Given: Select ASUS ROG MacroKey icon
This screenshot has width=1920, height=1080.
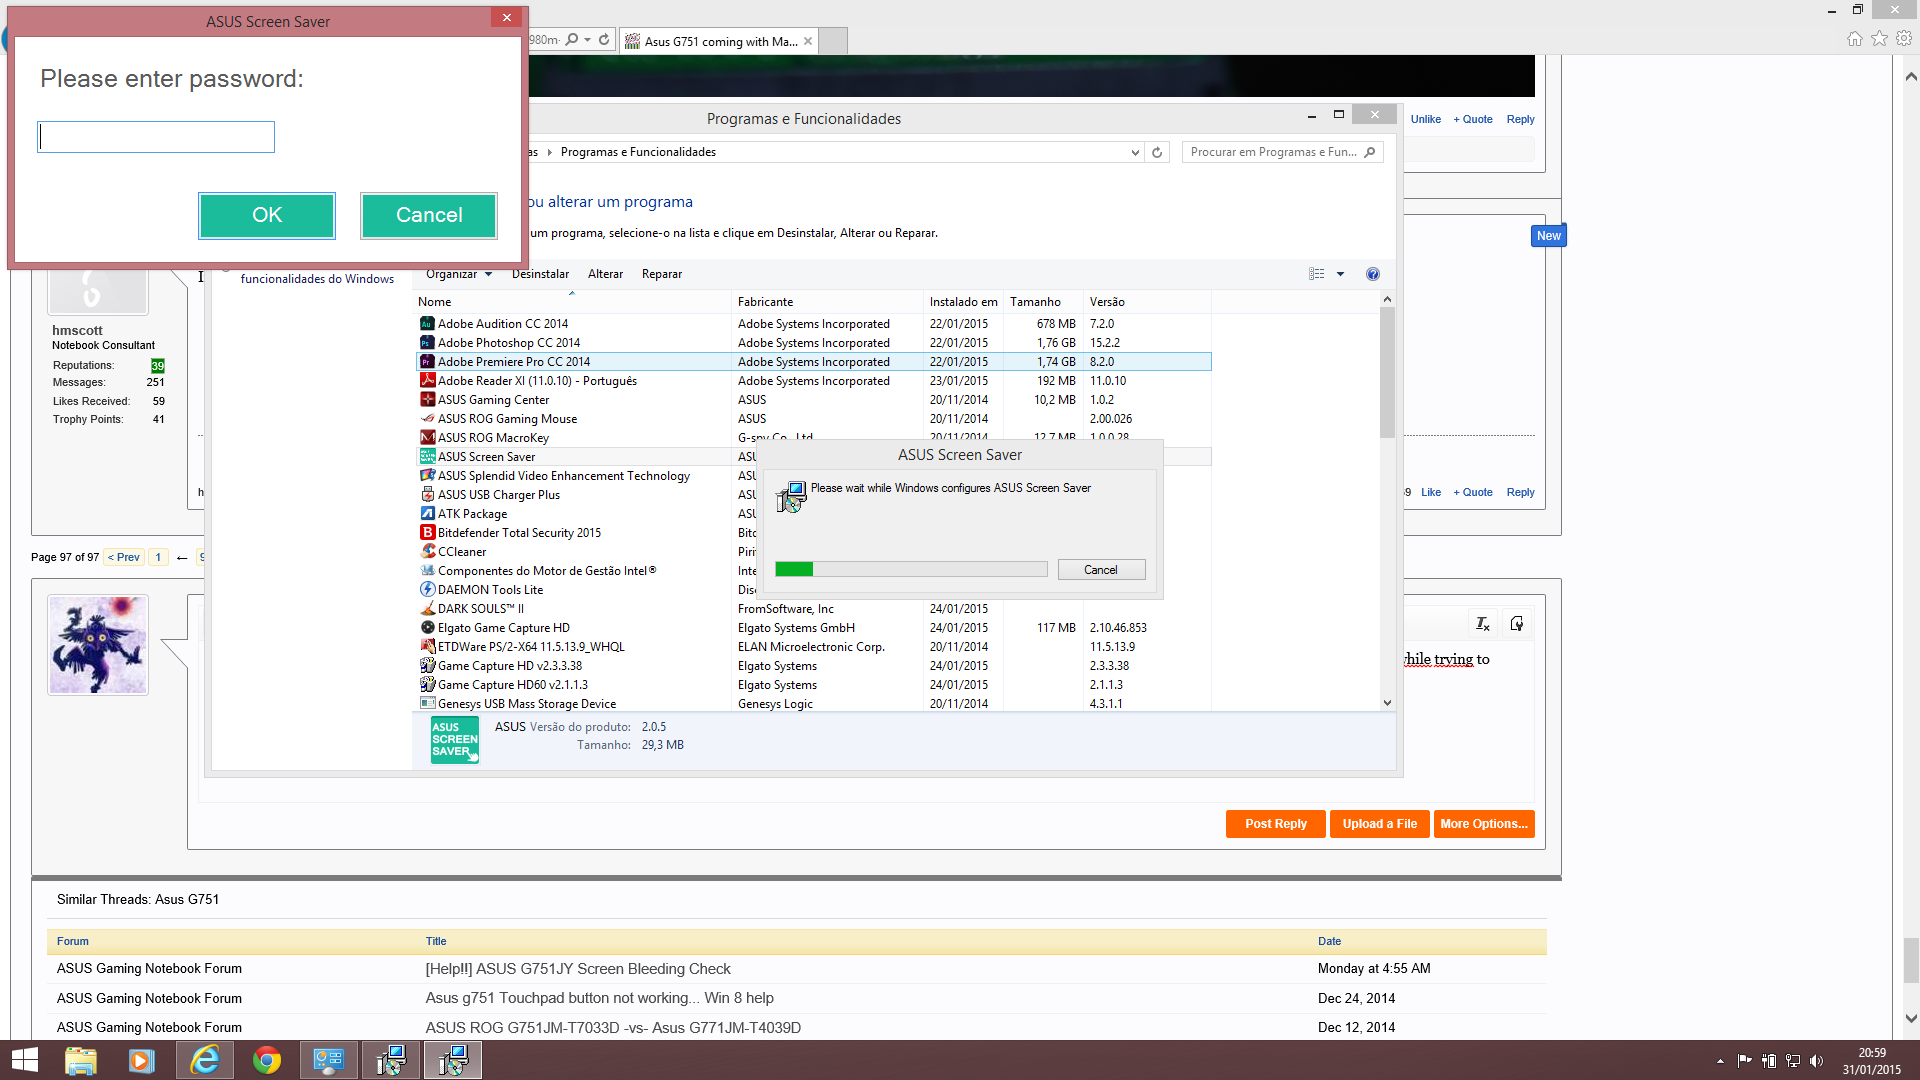Looking at the screenshot, I should coord(427,438).
